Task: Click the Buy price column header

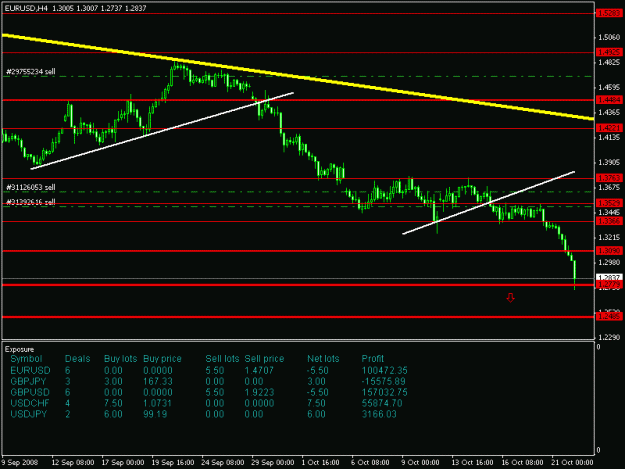Action: (162, 359)
